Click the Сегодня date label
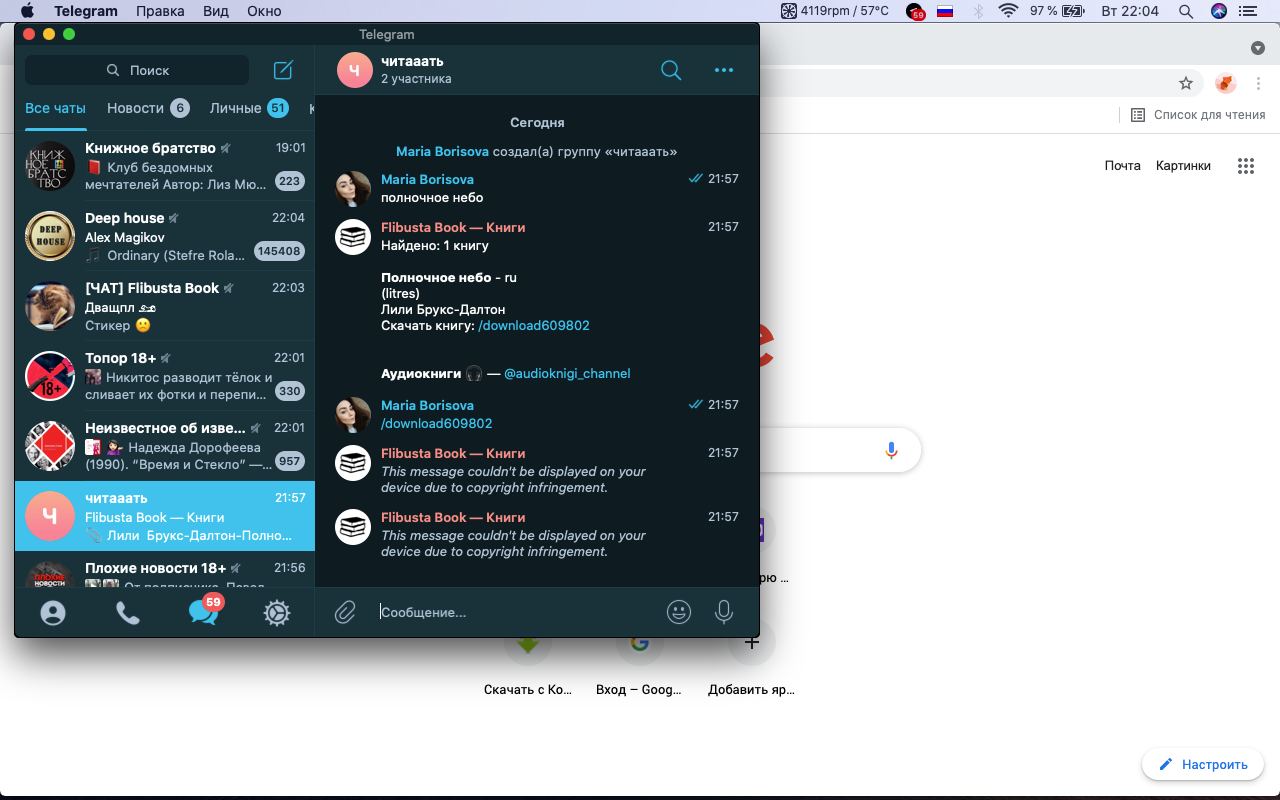Viewport: 1280px width, 800px height. 537,122
